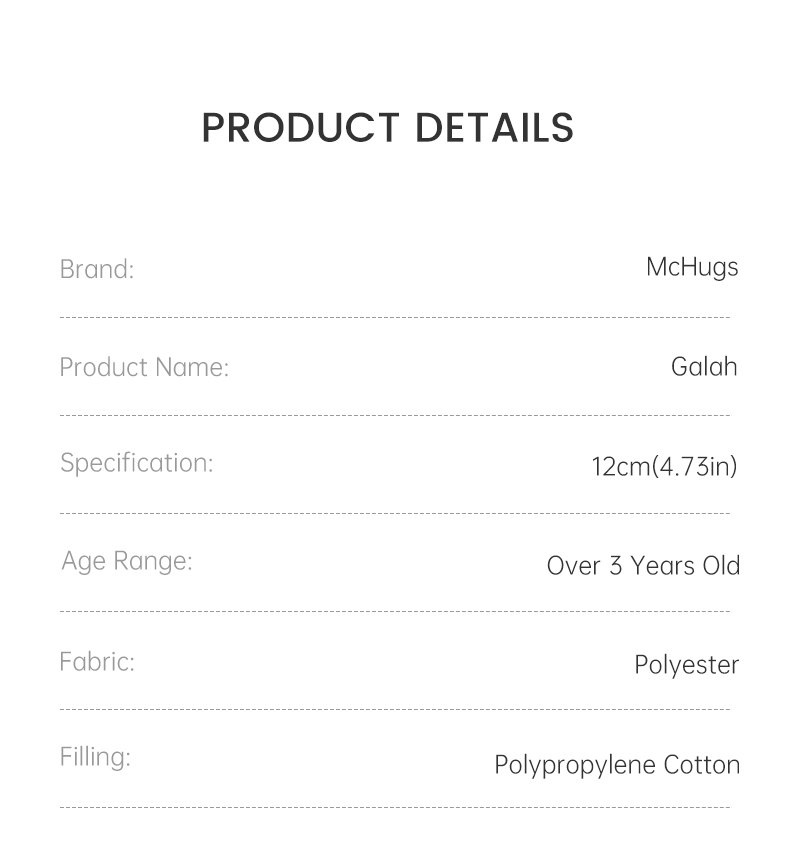Click the Brand label
790x860 pixels.
(x=97, y=269)
